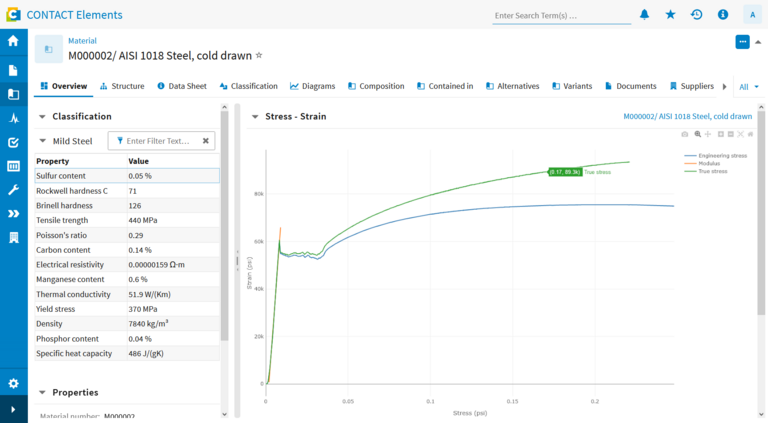Click chart zoom-in box icon
The width and height of the screenshot is (768, 423).
click(x=720, y=134)
